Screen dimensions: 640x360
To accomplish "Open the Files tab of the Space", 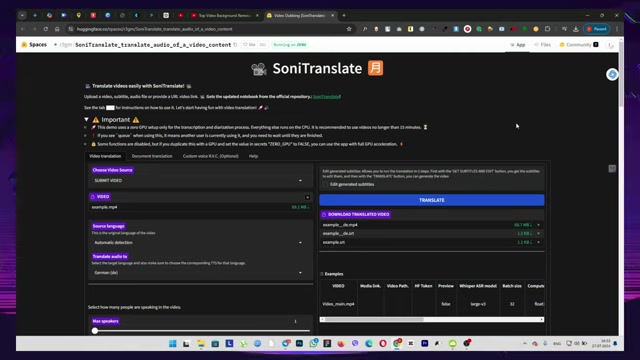I will point(542,44).
